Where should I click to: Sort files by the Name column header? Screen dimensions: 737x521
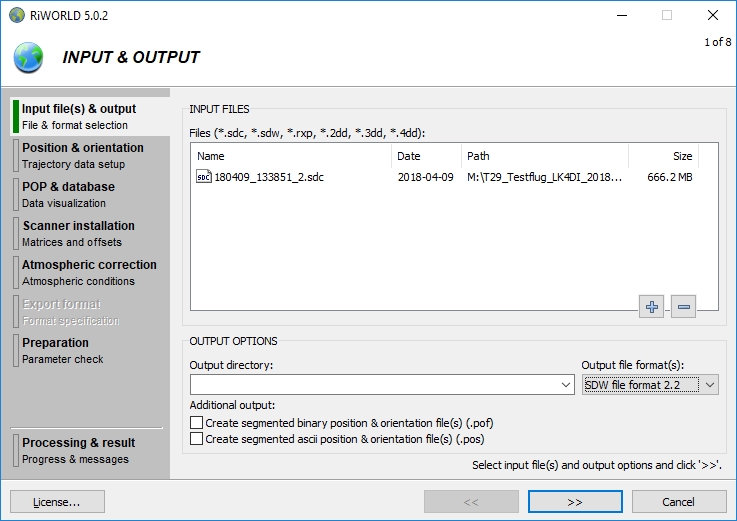[x=291, y=156]
